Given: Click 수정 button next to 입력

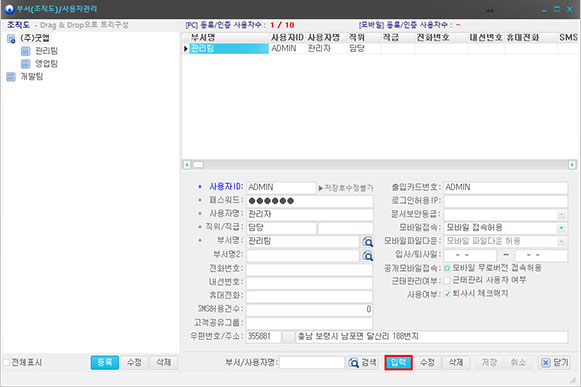Looking at the screenshot, I should click(427, 363).
